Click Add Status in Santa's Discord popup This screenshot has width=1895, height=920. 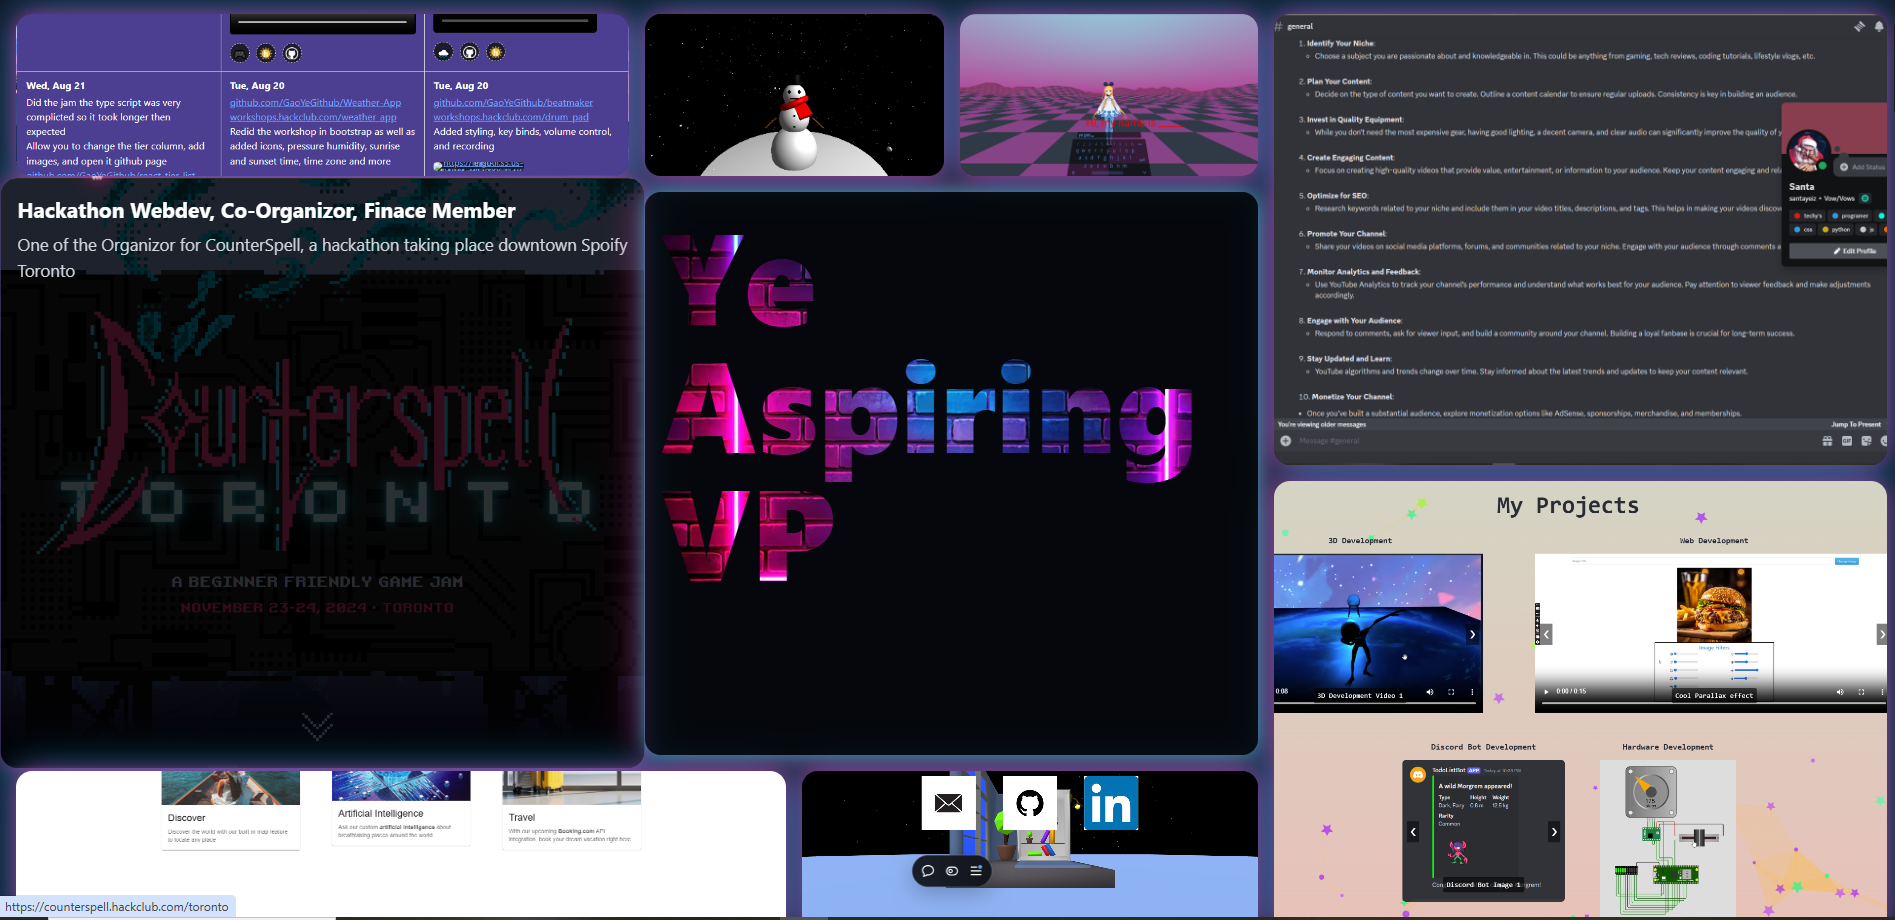point(1862,167)
